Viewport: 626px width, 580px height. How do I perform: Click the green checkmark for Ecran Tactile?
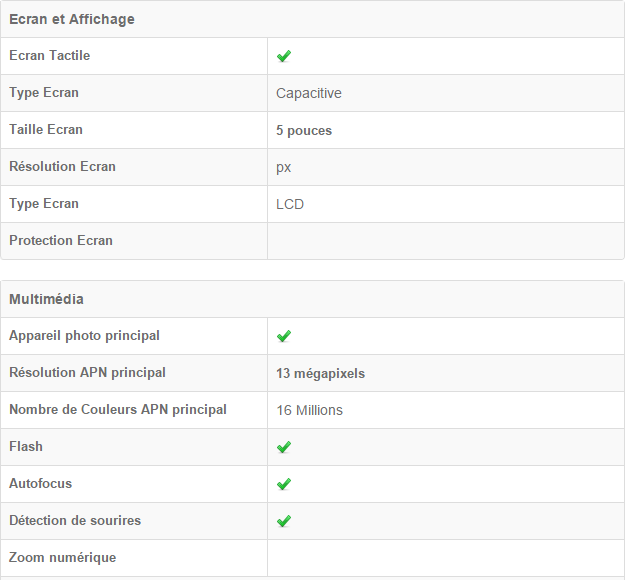point(284,56)
